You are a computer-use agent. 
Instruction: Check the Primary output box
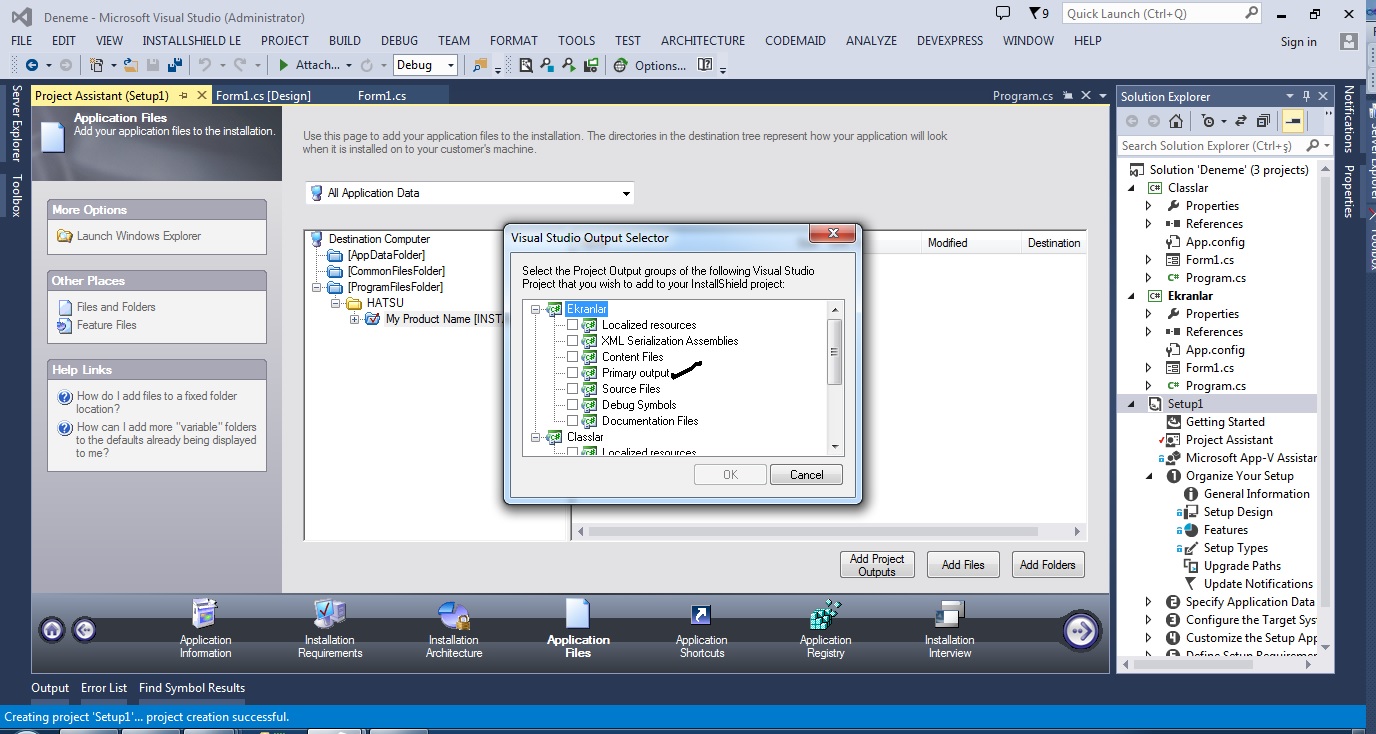click(x=572, y=373)
